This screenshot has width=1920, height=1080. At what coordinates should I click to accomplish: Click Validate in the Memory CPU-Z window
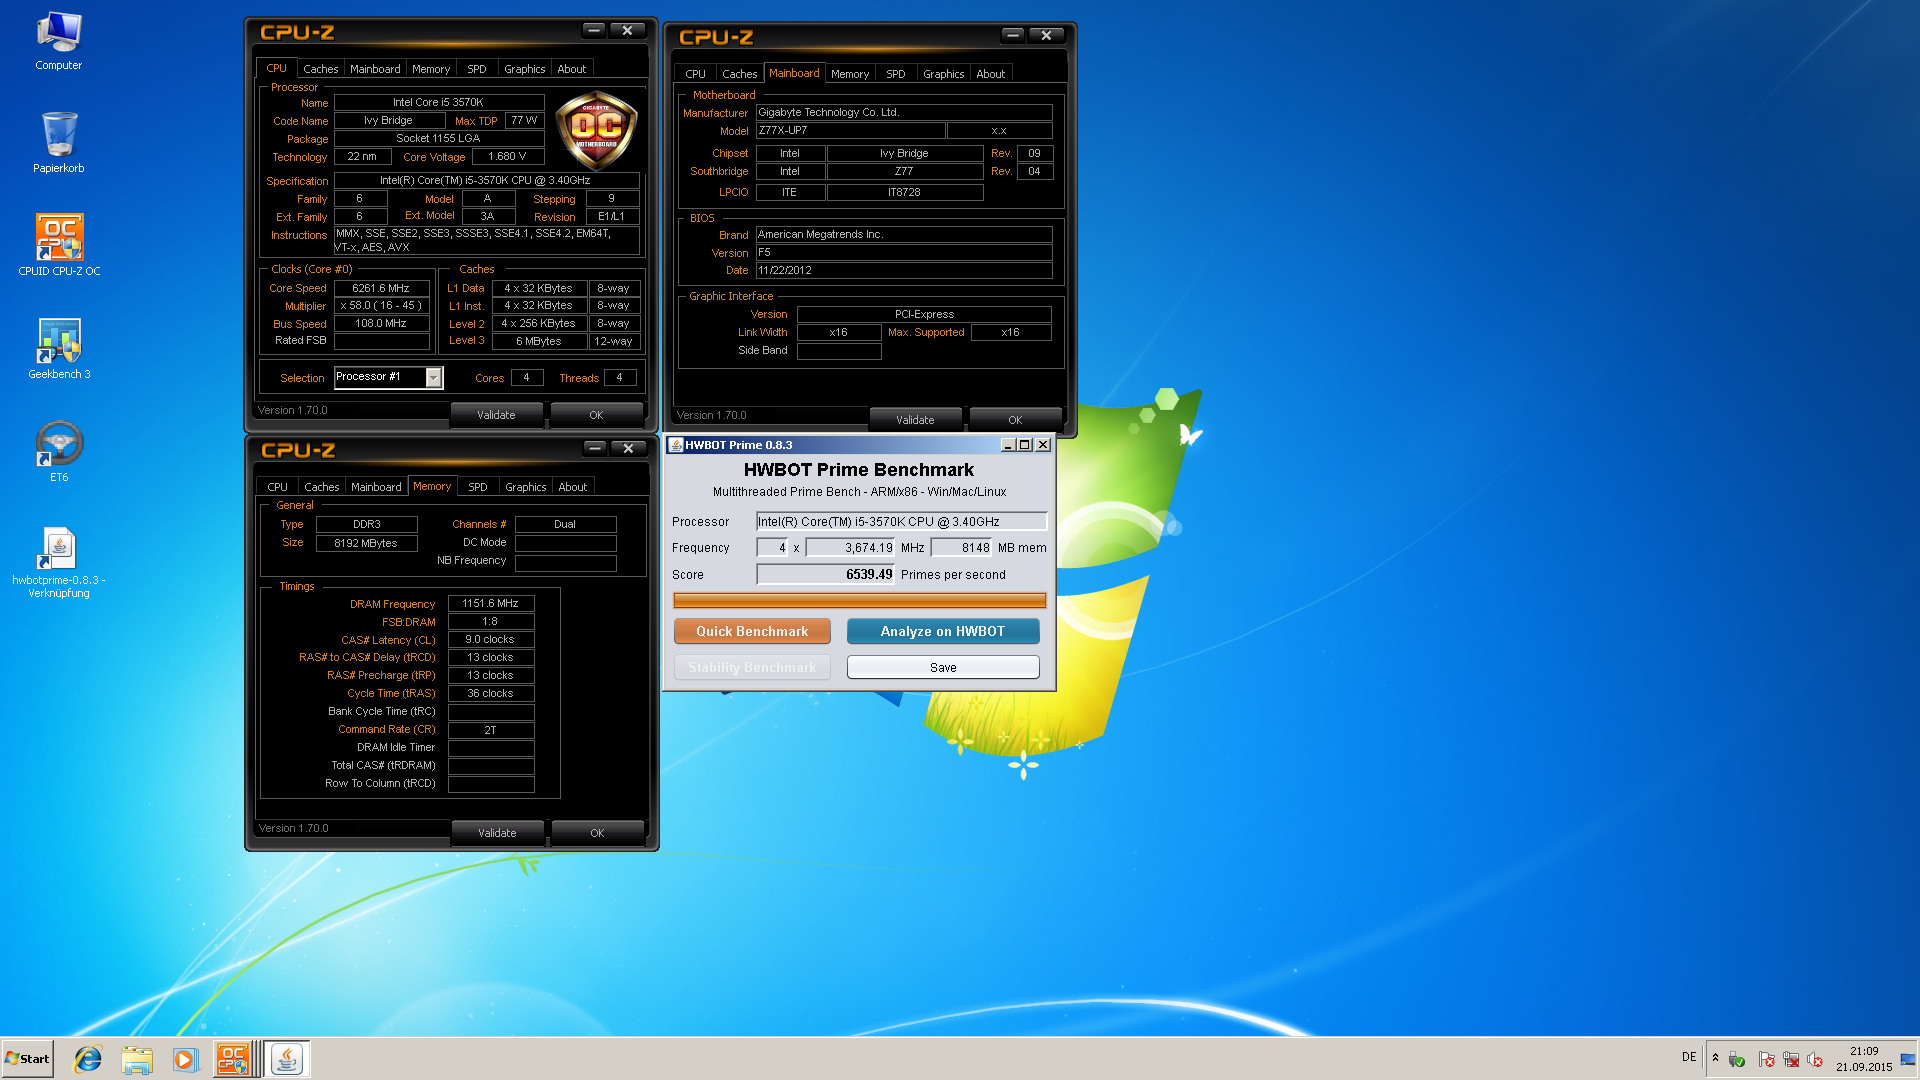click(x=497, y=833)
